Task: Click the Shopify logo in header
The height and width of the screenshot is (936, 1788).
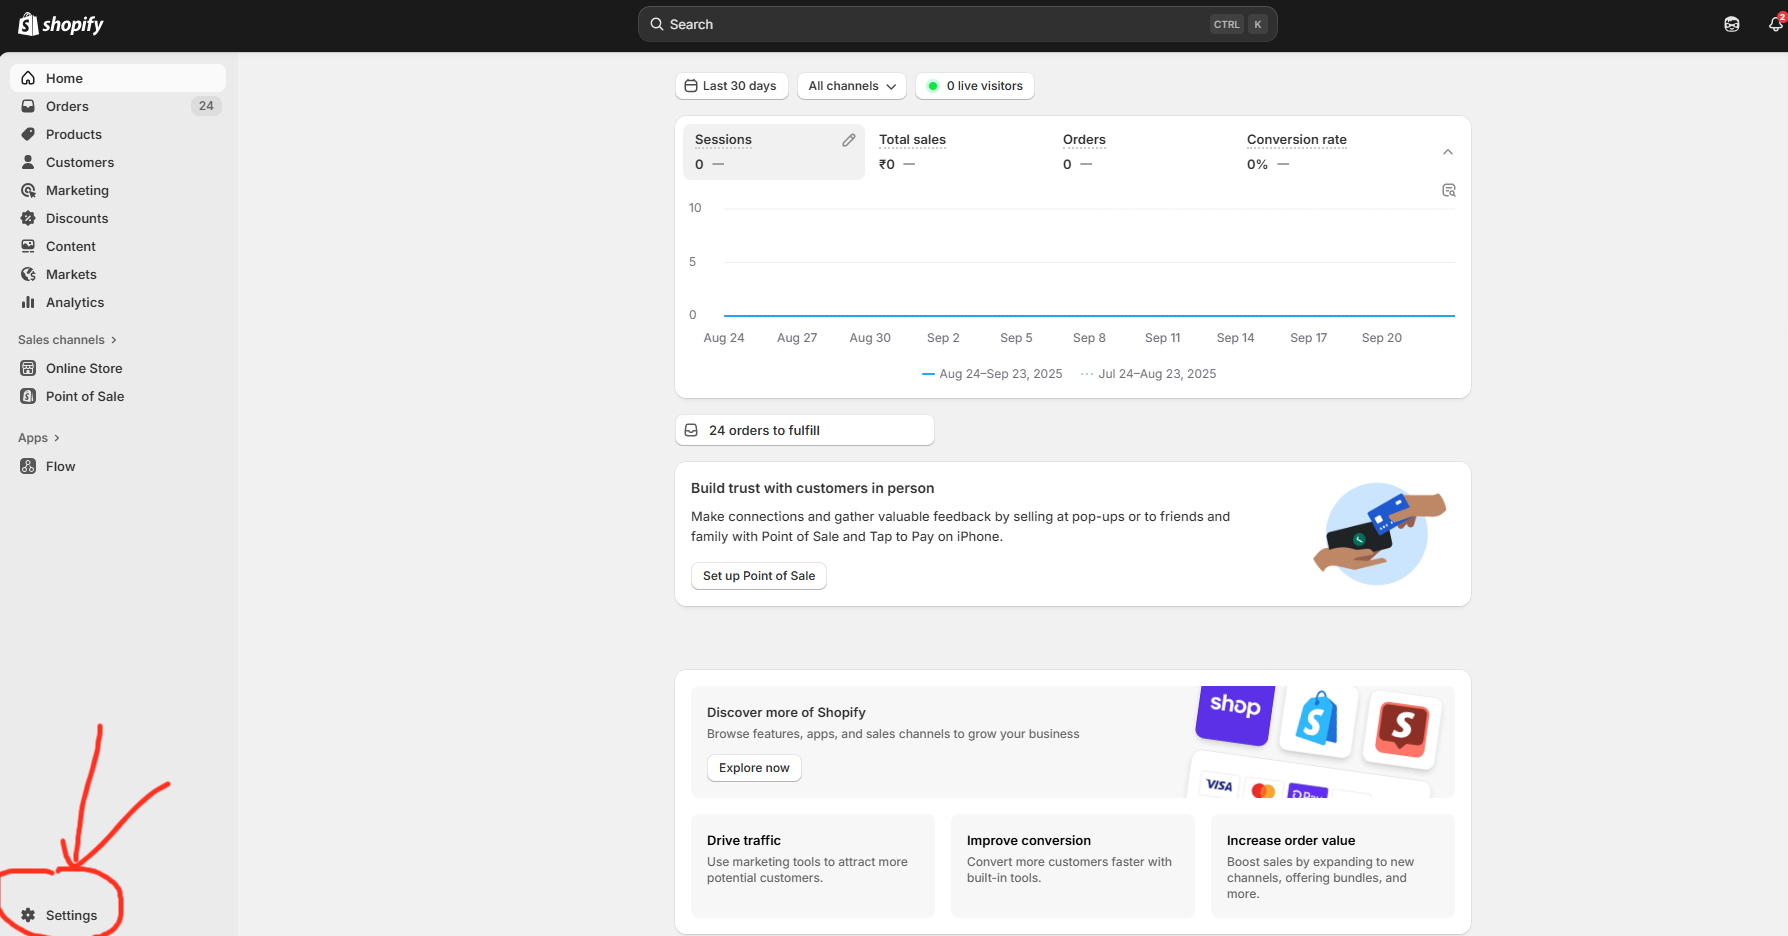Action: coord(61,24)
